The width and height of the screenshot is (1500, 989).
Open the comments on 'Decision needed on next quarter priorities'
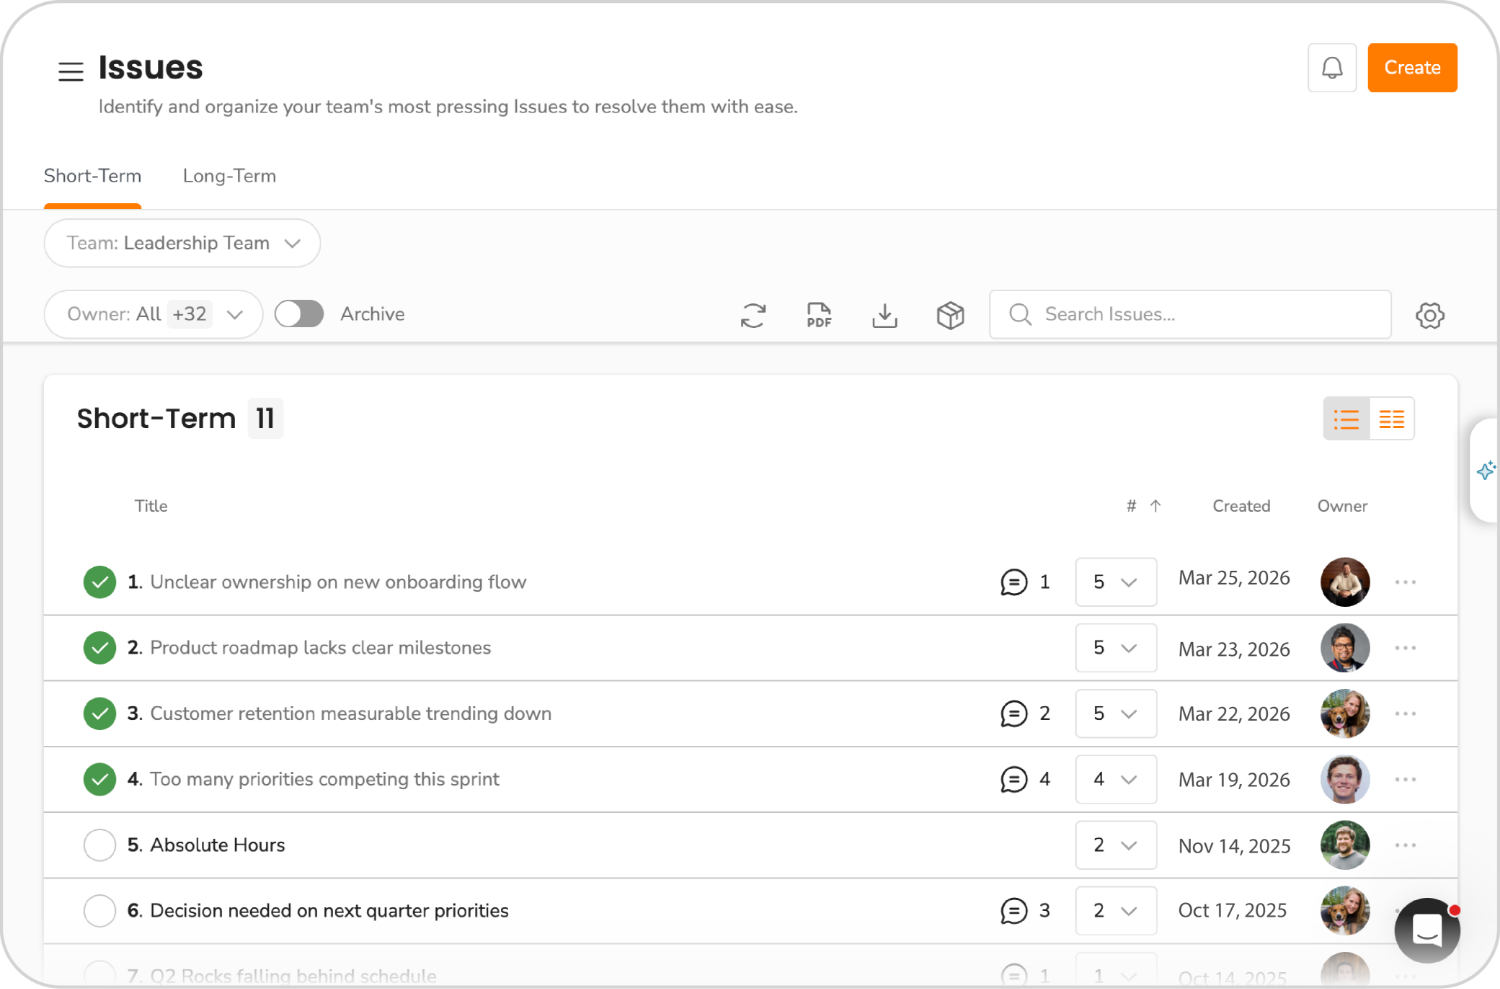[x=1014, y=911]
